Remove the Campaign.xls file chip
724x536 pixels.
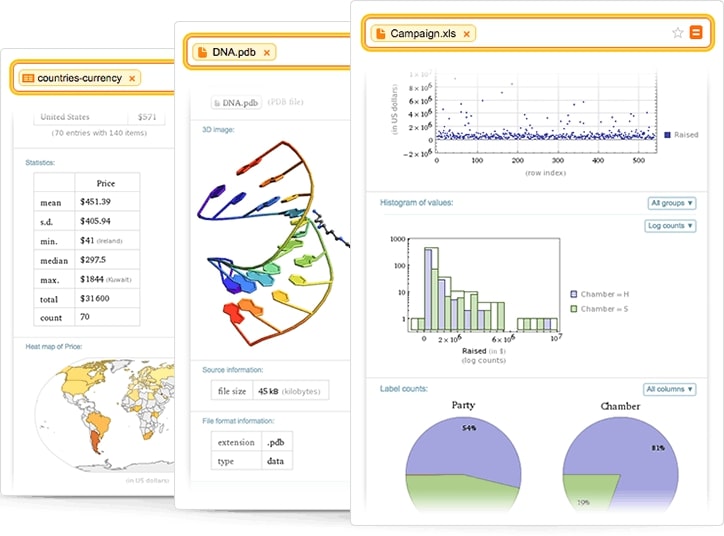467,34
